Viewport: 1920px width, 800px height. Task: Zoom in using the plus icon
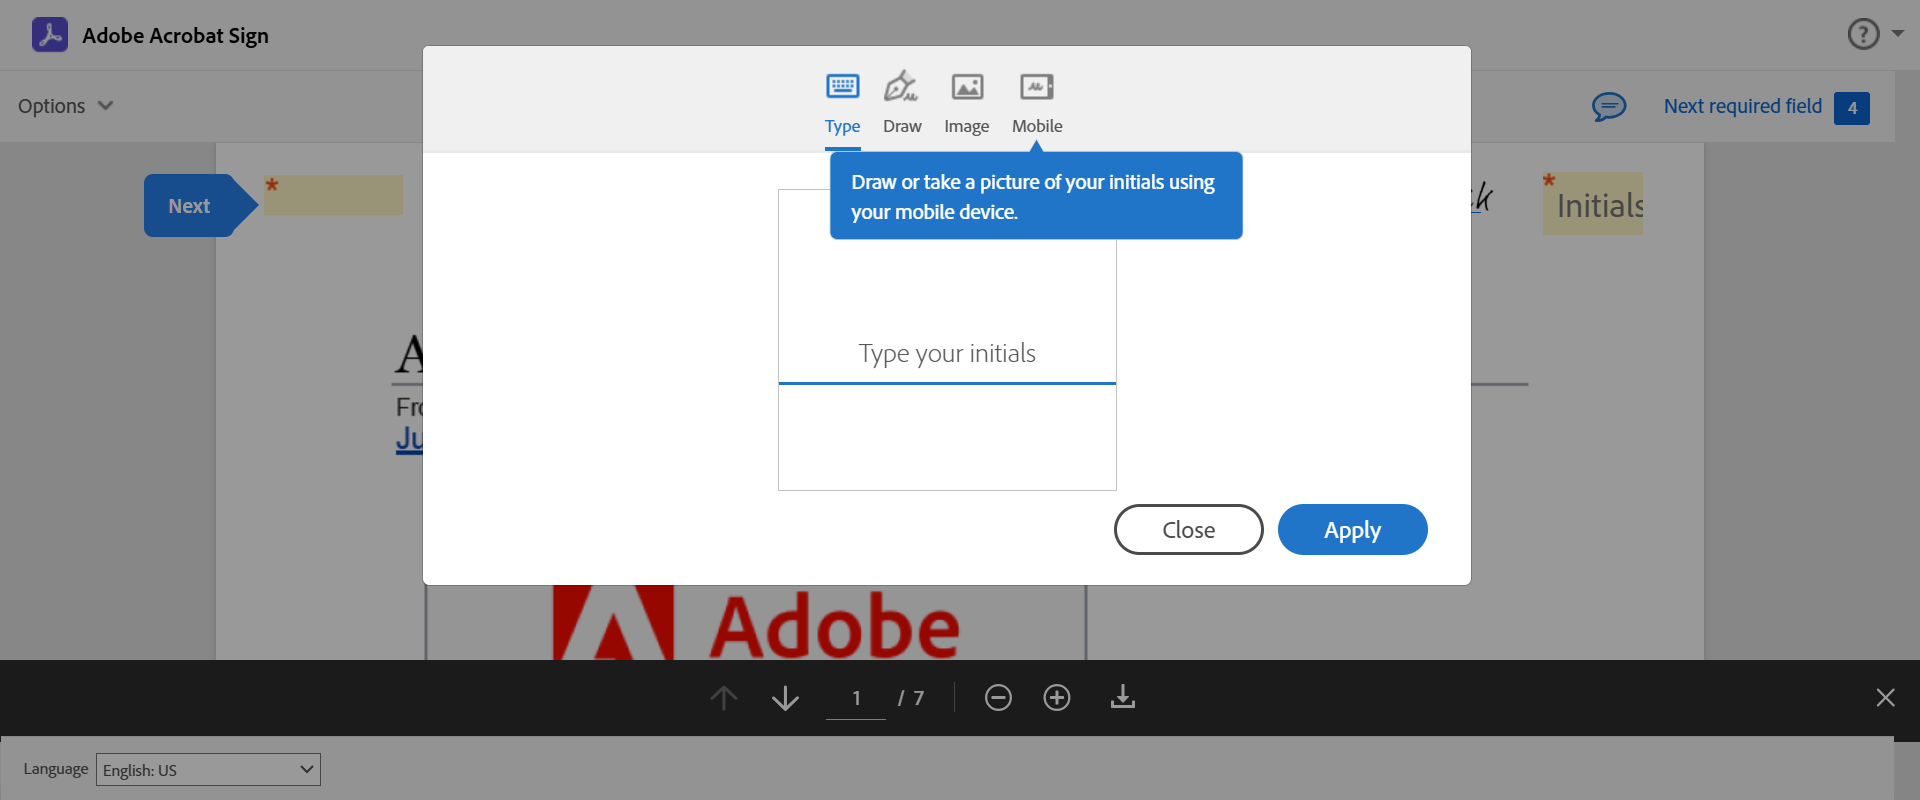pos(1057,697)
